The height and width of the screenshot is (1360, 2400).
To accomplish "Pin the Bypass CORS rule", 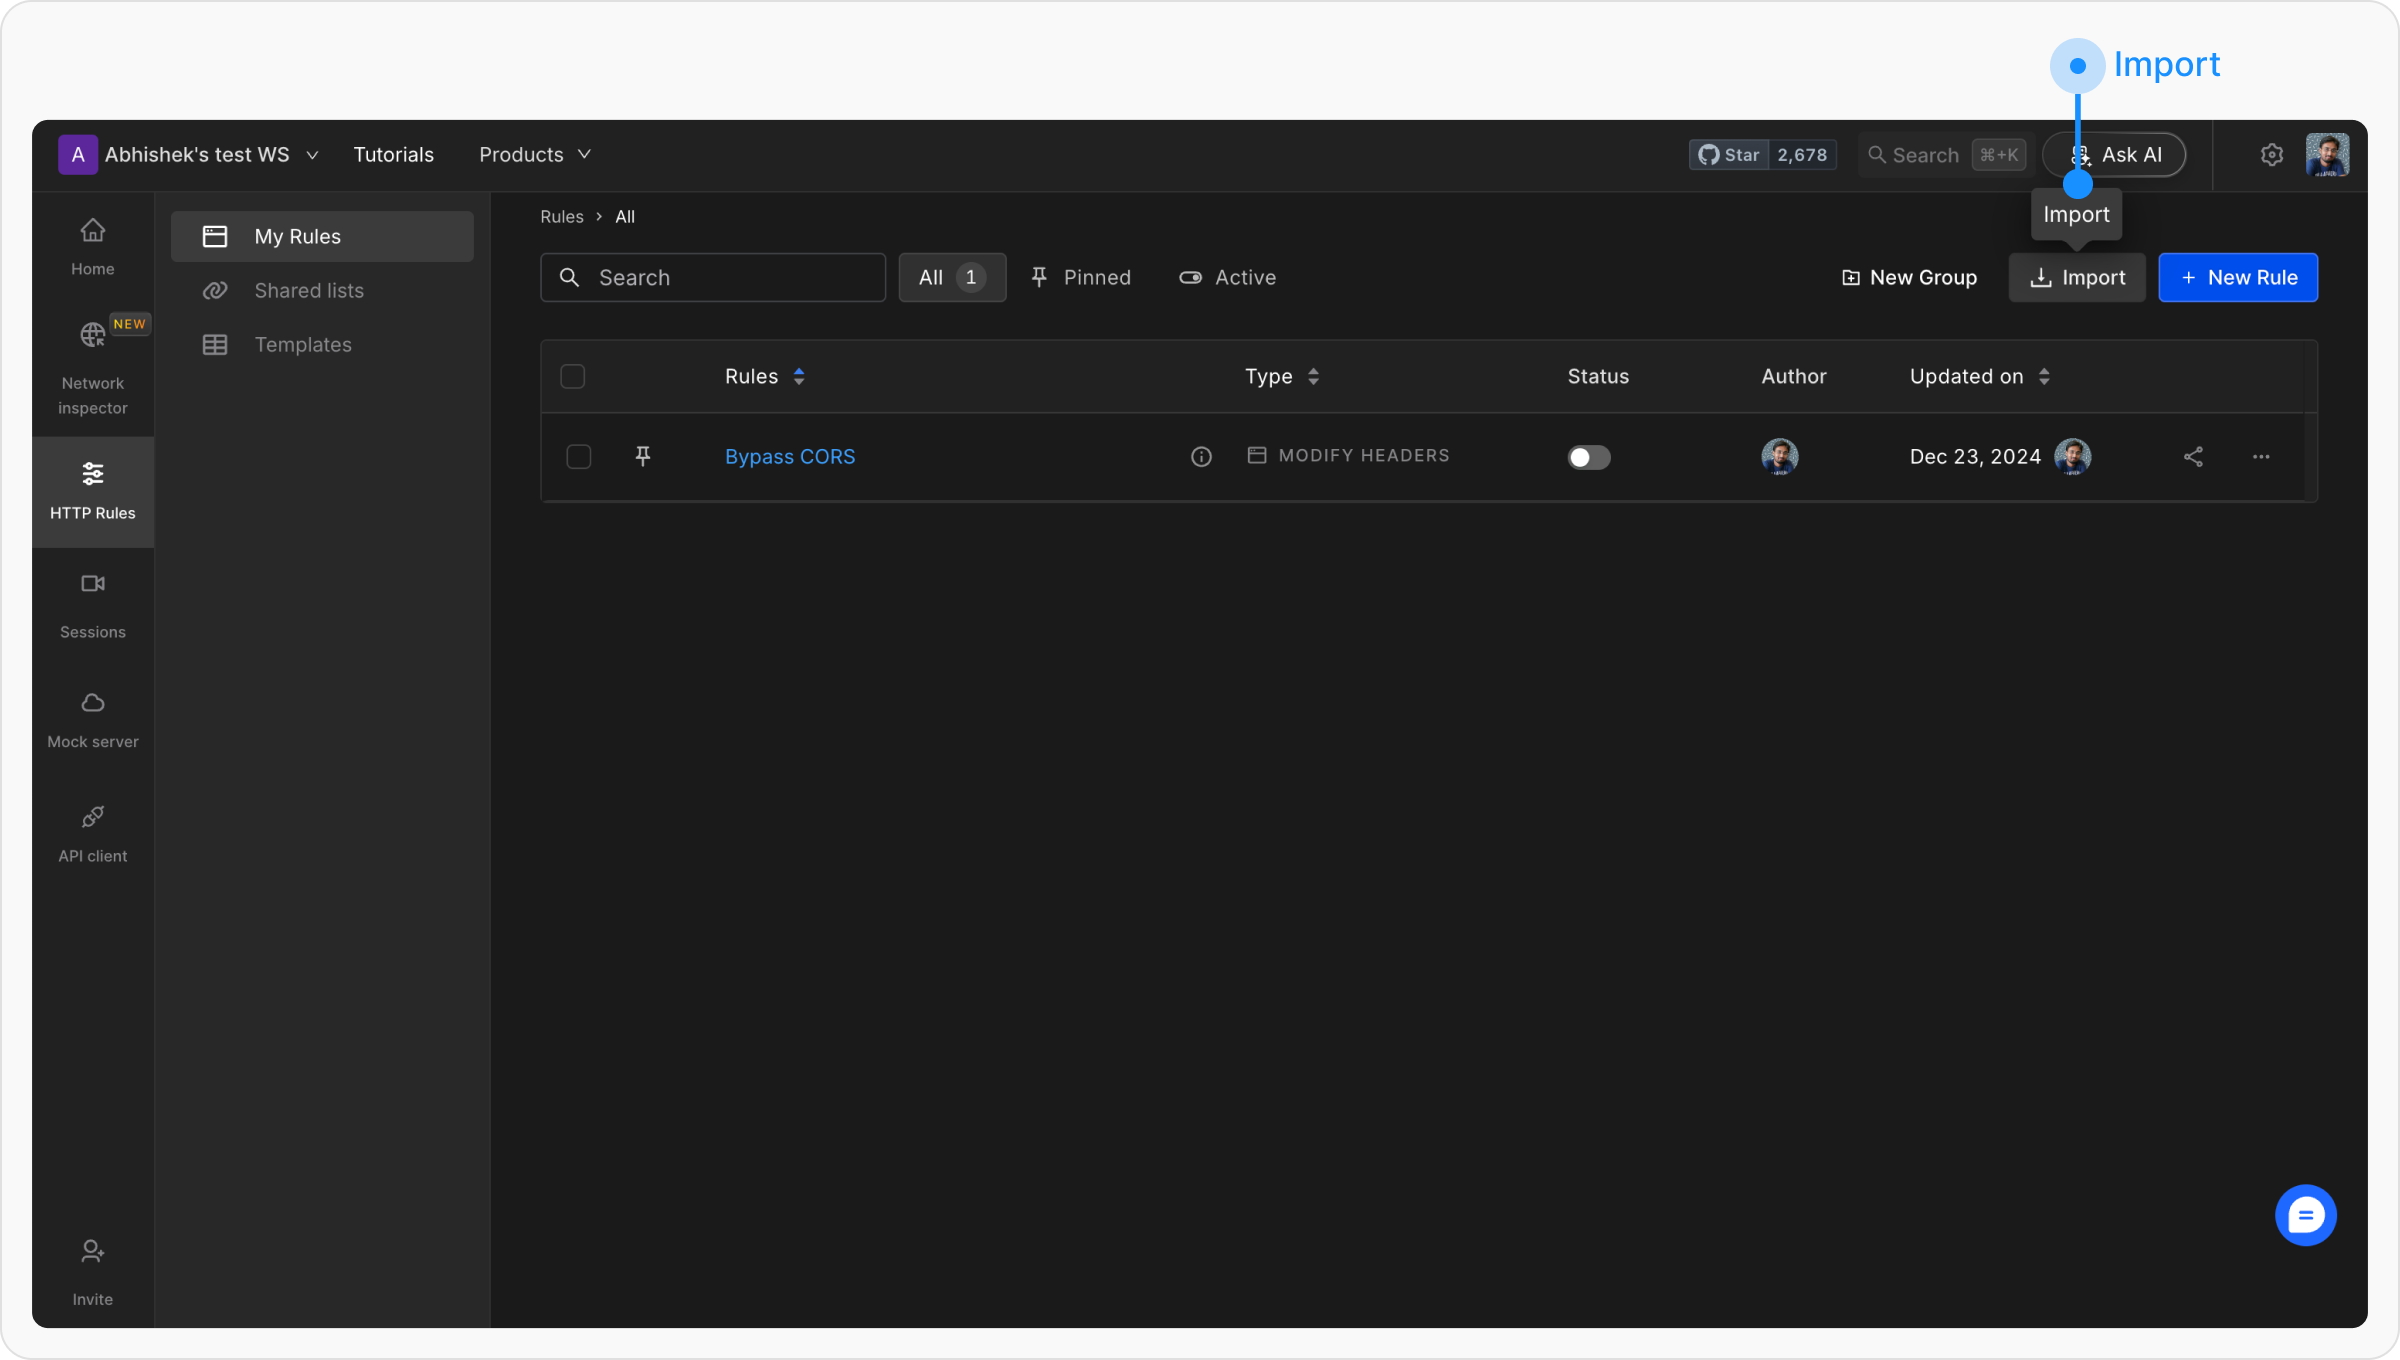I will [643, 456].
